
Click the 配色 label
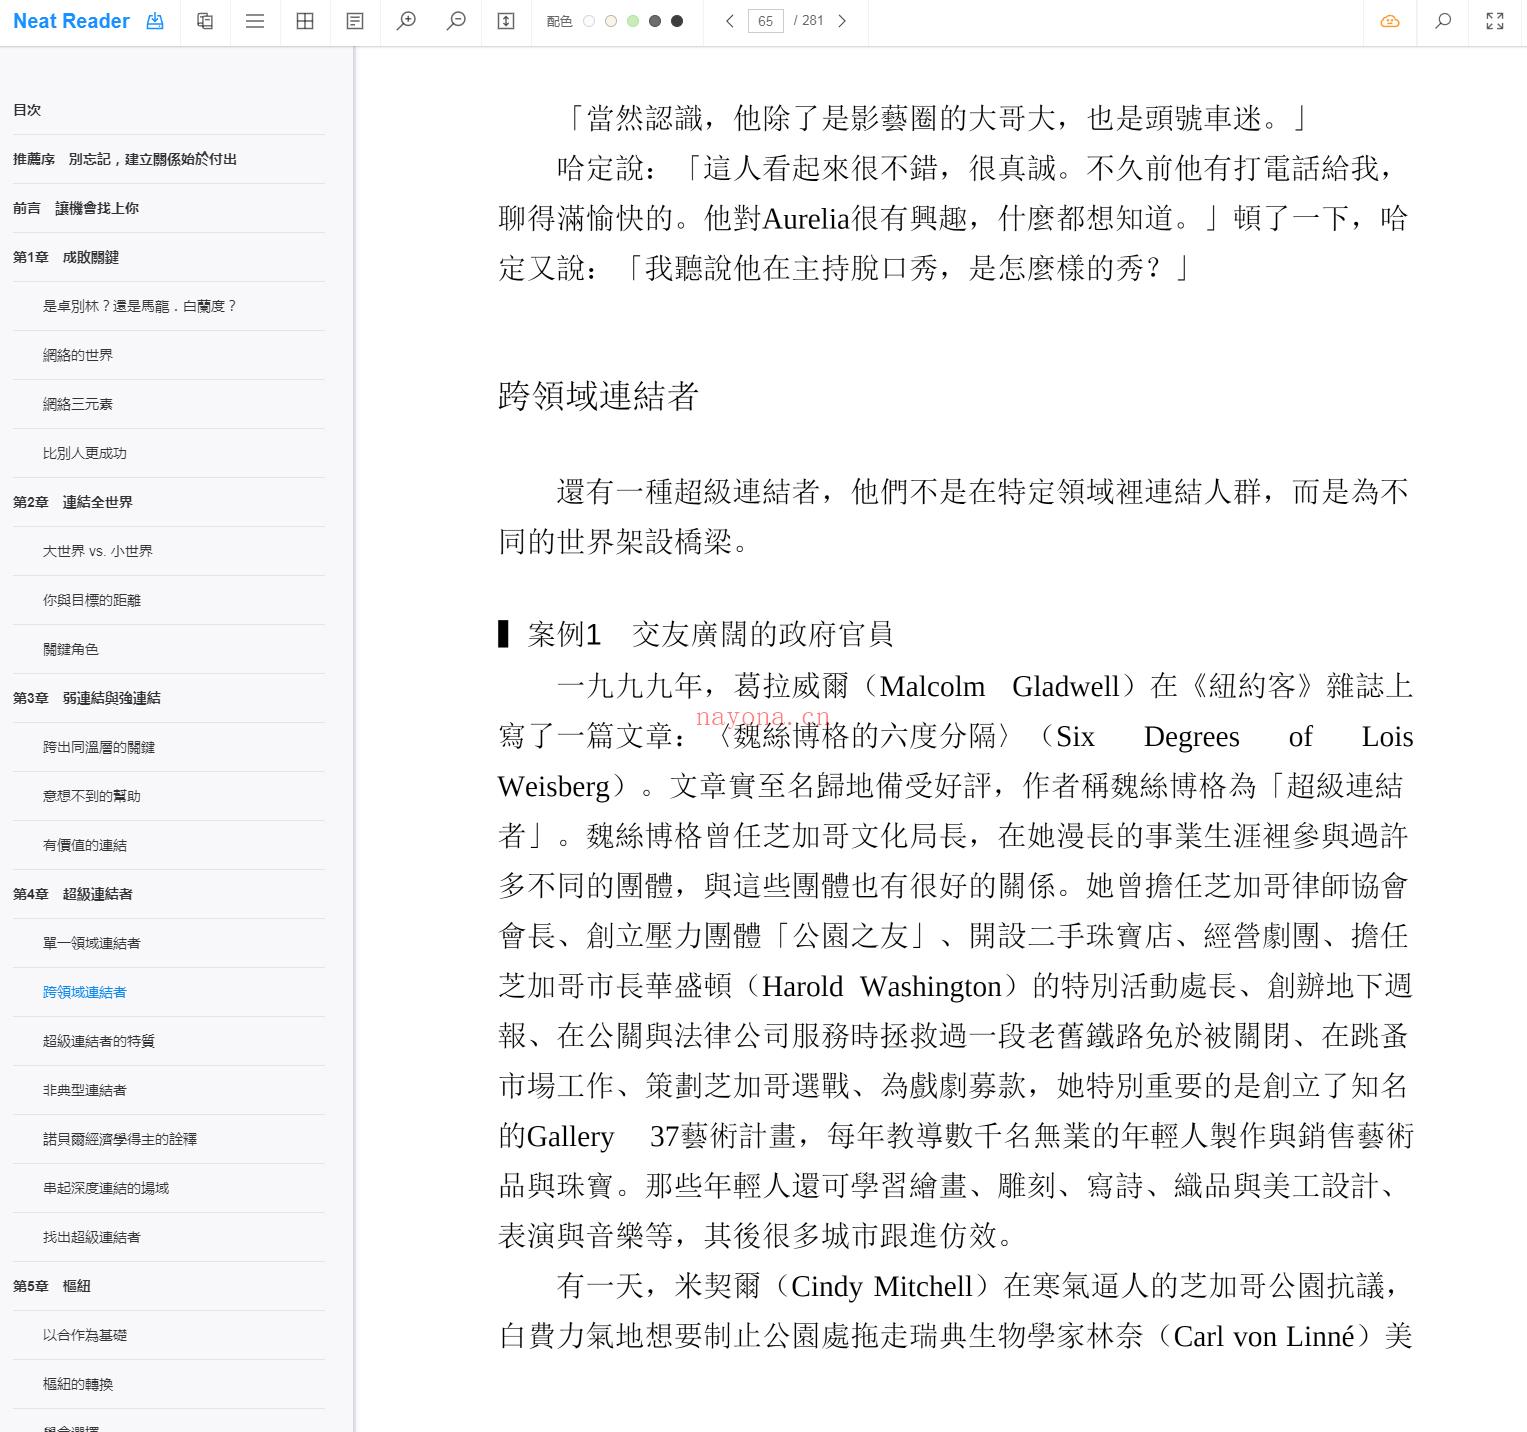[x=559, y=21]
